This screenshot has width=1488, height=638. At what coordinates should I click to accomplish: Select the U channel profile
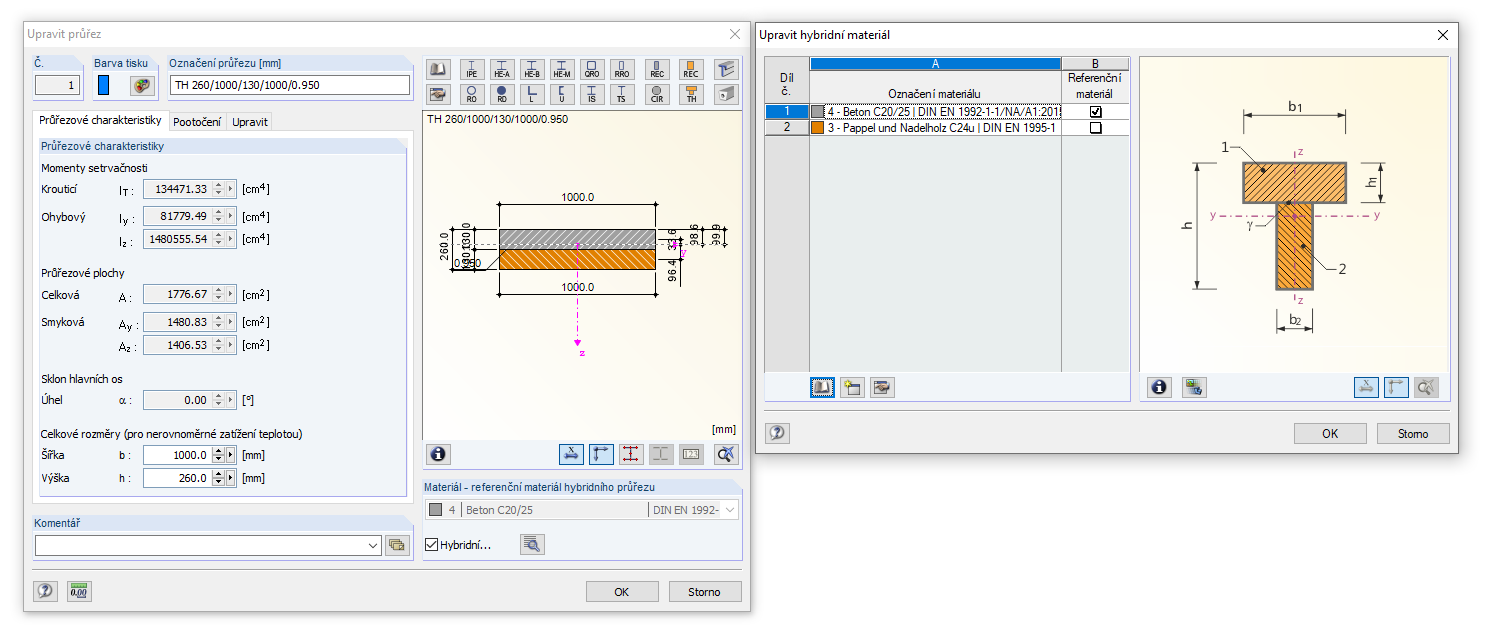click(562, 94)
